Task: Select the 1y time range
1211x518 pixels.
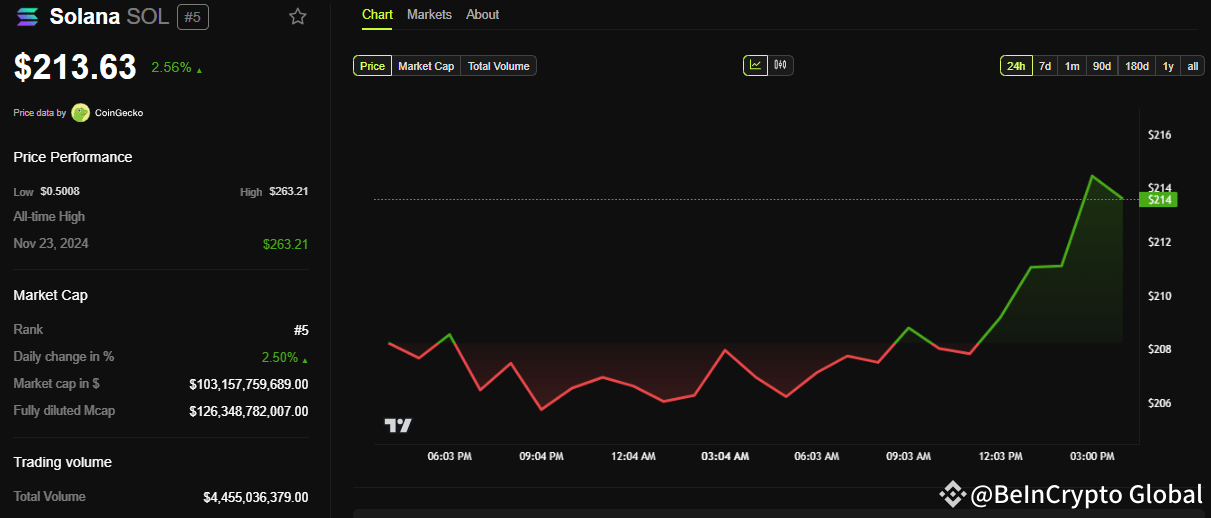Action: [x=1168, y=66]
